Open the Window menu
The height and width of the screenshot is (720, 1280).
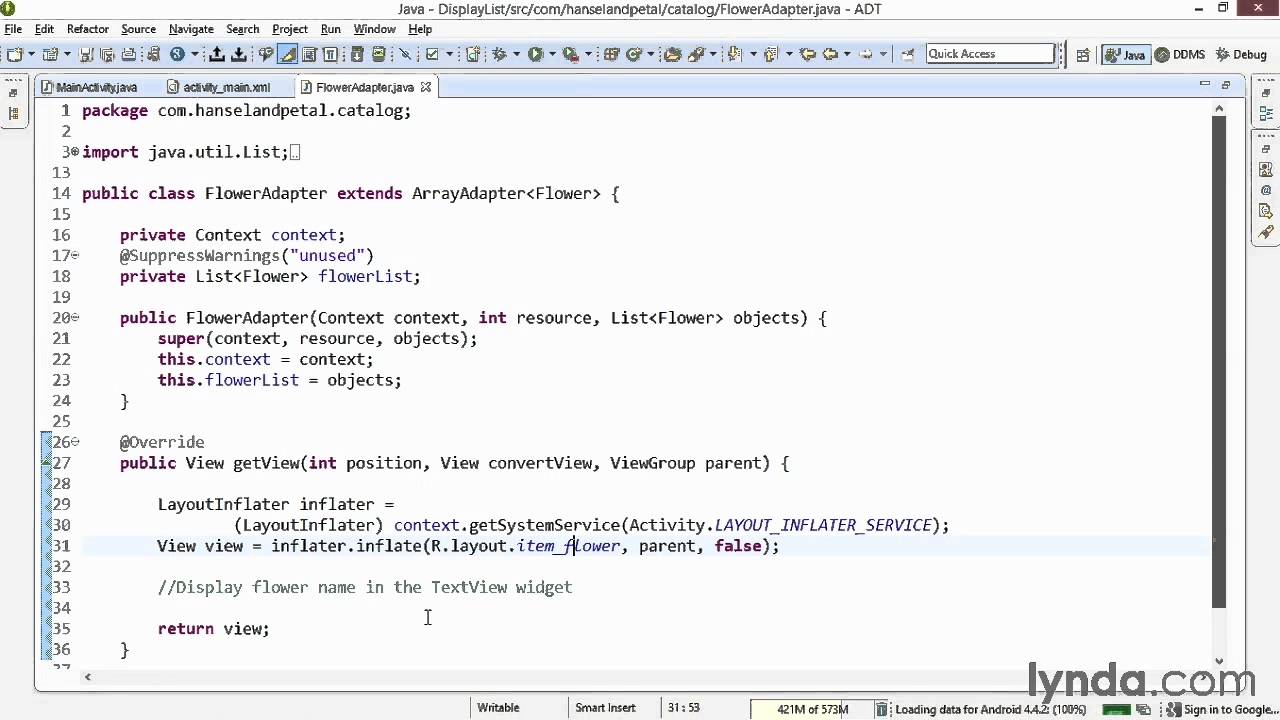point(375,29)
